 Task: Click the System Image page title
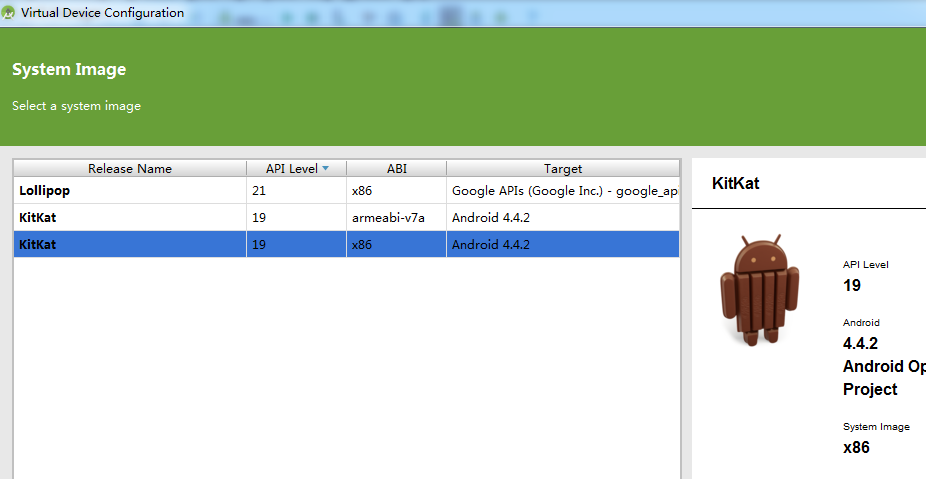(x=69, y=70)
